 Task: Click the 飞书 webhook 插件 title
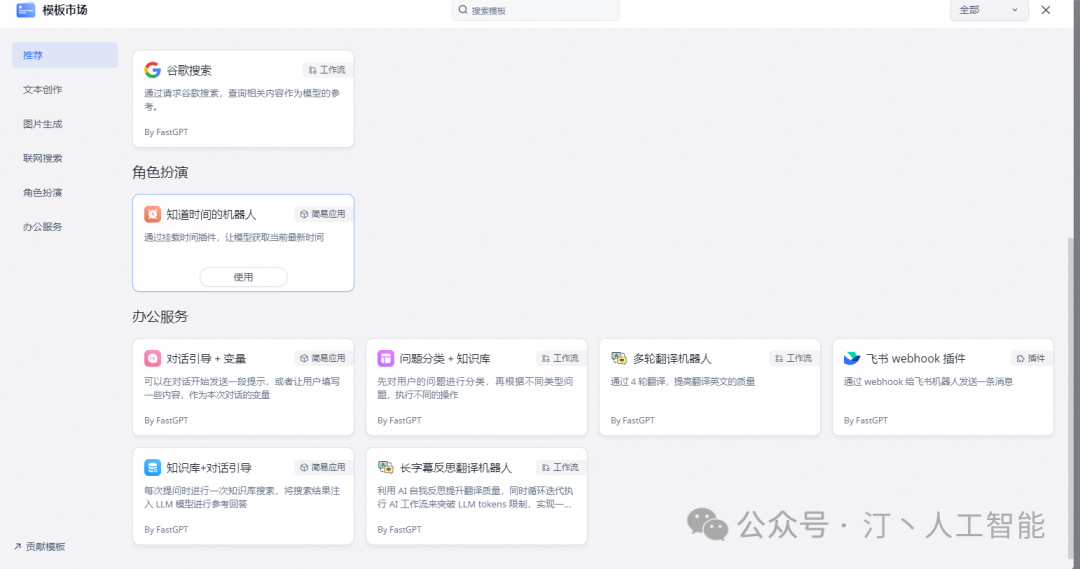(x=916, y=358)
